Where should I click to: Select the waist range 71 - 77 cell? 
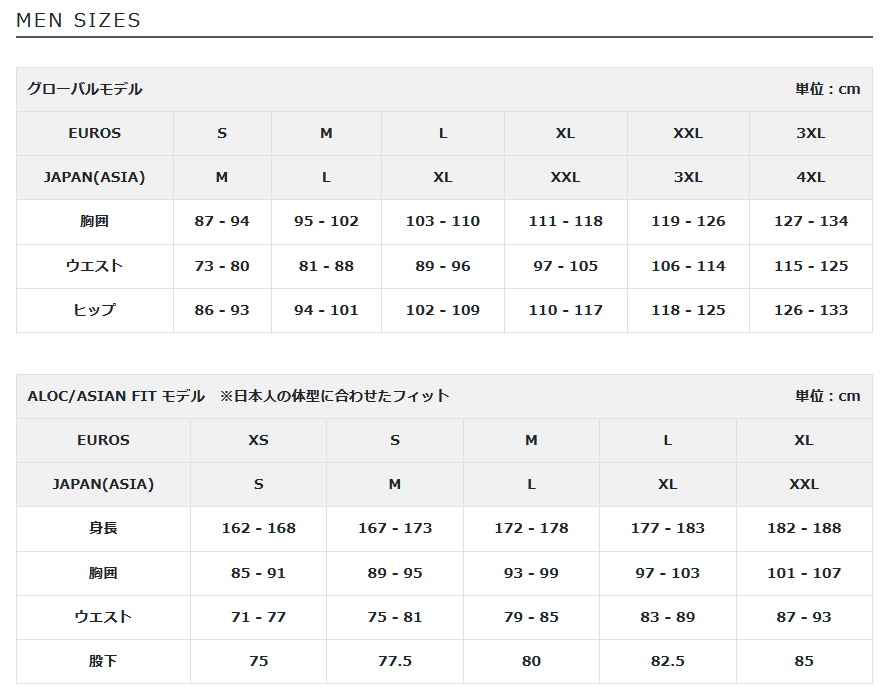258,617
